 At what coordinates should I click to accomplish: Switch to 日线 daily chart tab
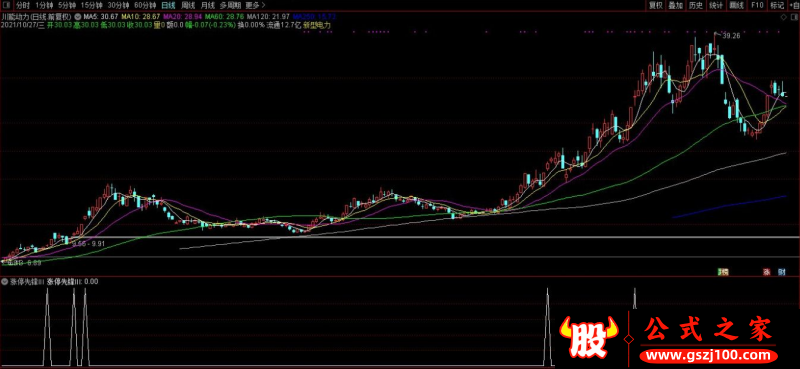(167, 6)
